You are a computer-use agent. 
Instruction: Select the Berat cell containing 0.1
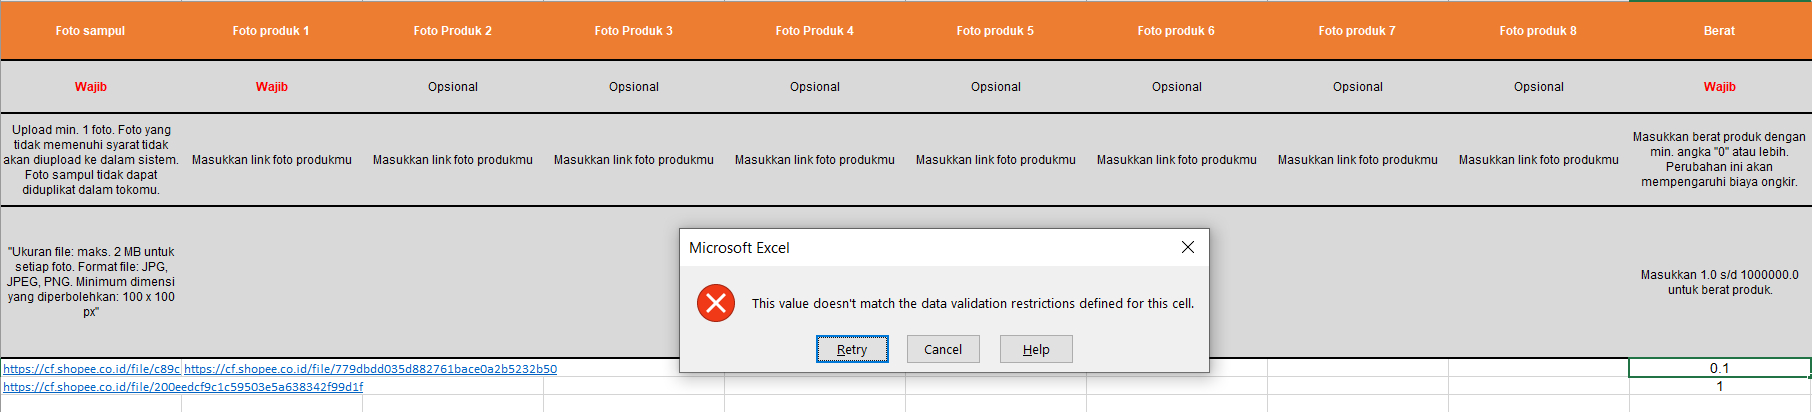pyautogui.click(x=1720, y=368)
